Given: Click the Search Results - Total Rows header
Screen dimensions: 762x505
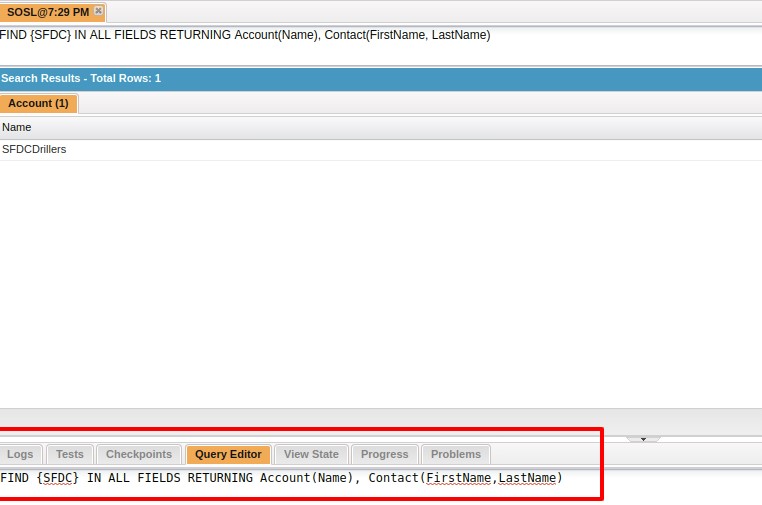Looking at the screenshot, I should pos(381,79).
